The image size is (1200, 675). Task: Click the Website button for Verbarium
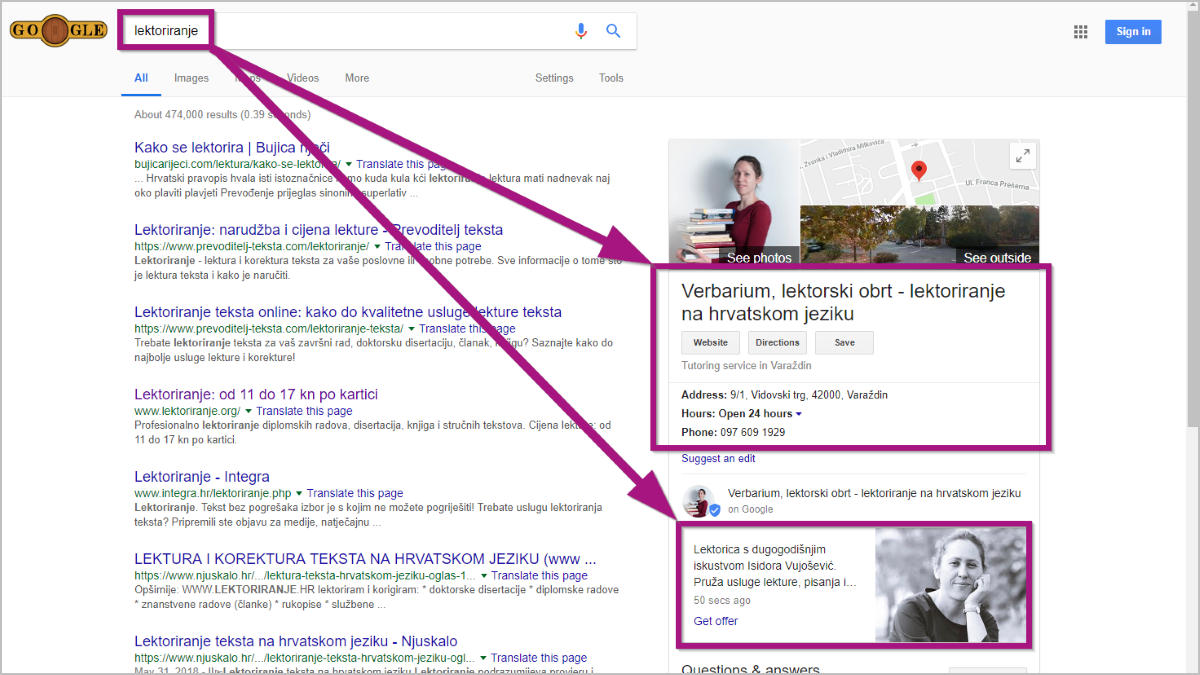tap(710, 343)
